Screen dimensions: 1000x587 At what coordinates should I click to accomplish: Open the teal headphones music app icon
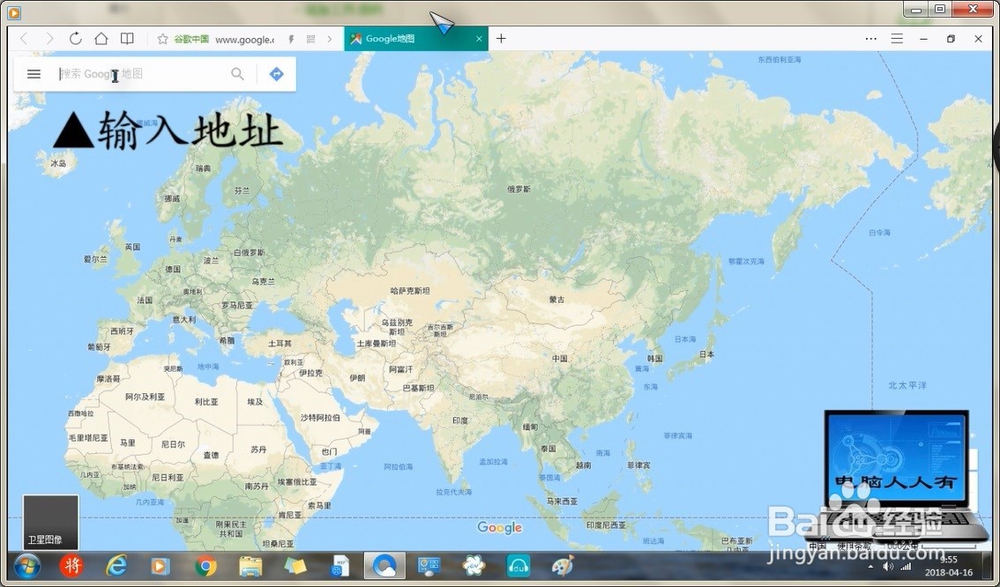518,566
